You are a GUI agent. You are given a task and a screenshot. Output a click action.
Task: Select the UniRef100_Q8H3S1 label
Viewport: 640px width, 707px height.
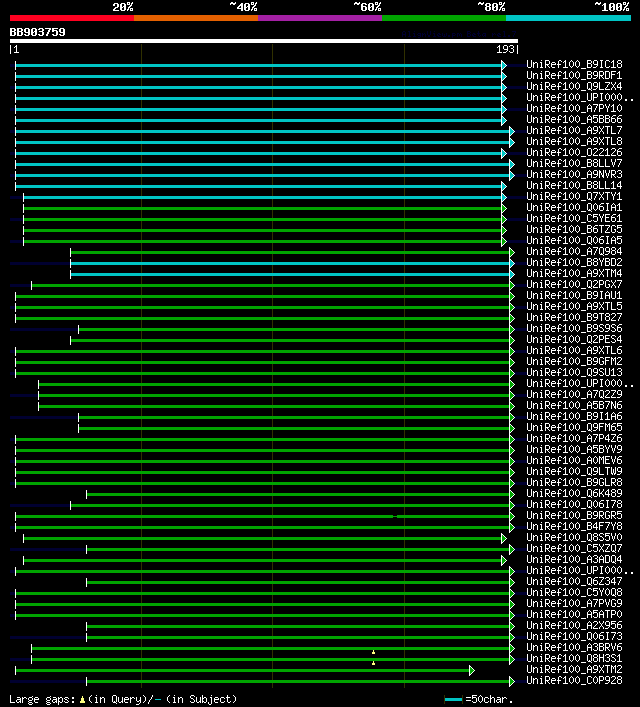tap(574, 658)
